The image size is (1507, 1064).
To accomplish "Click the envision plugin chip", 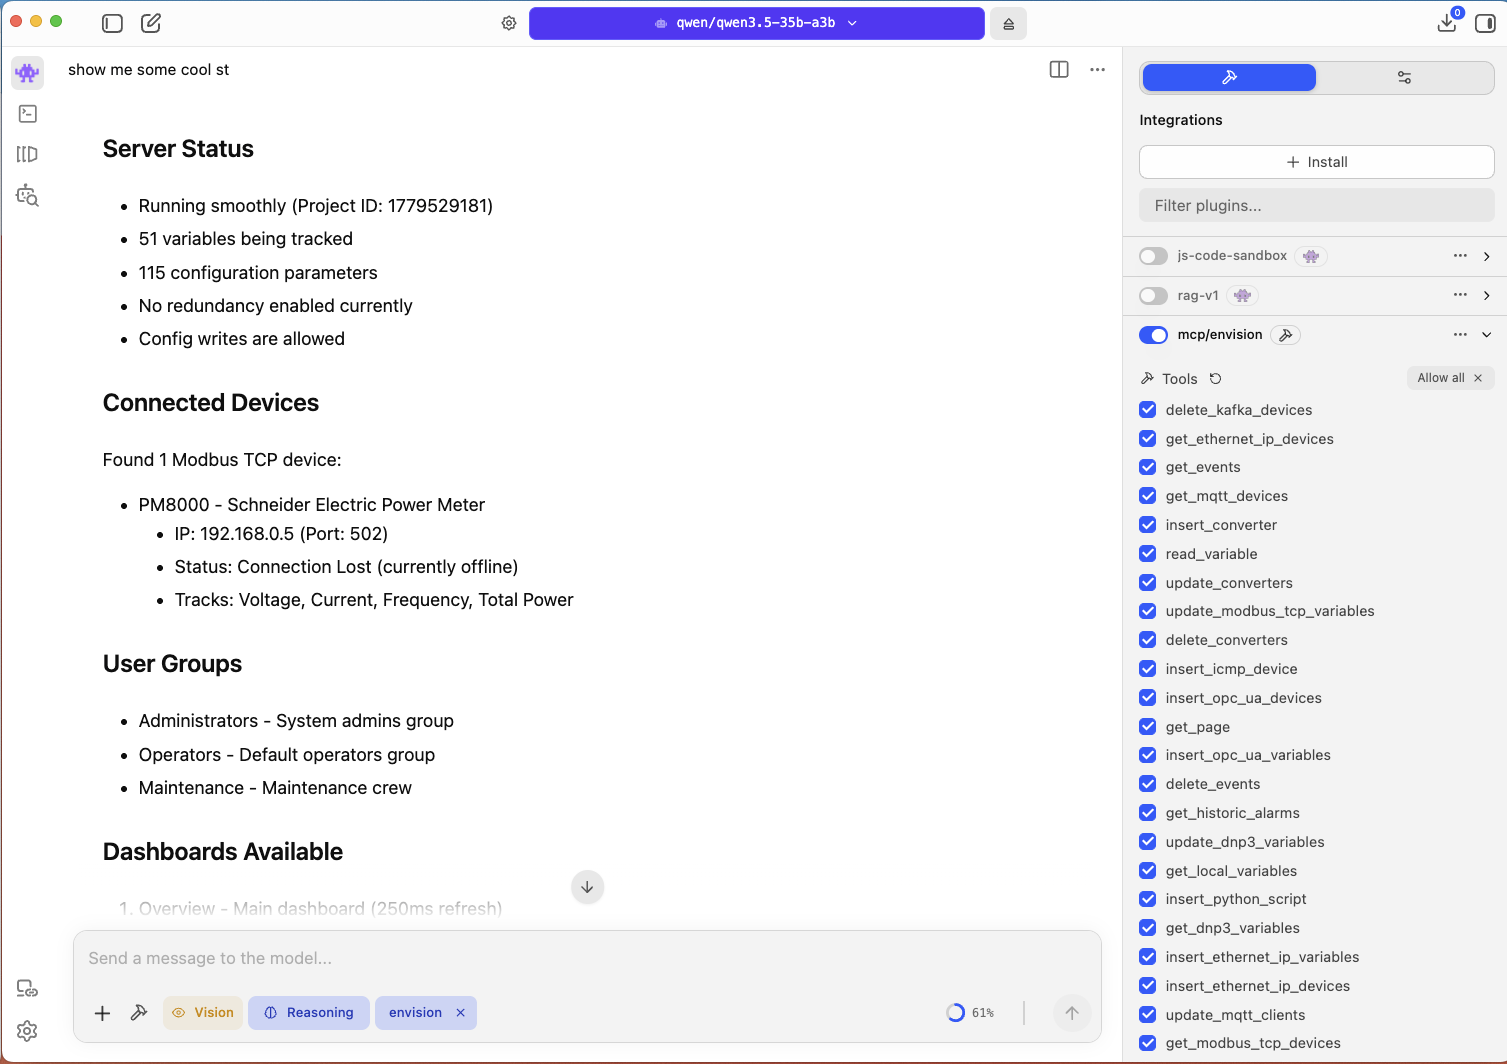I will (415, 1013).
